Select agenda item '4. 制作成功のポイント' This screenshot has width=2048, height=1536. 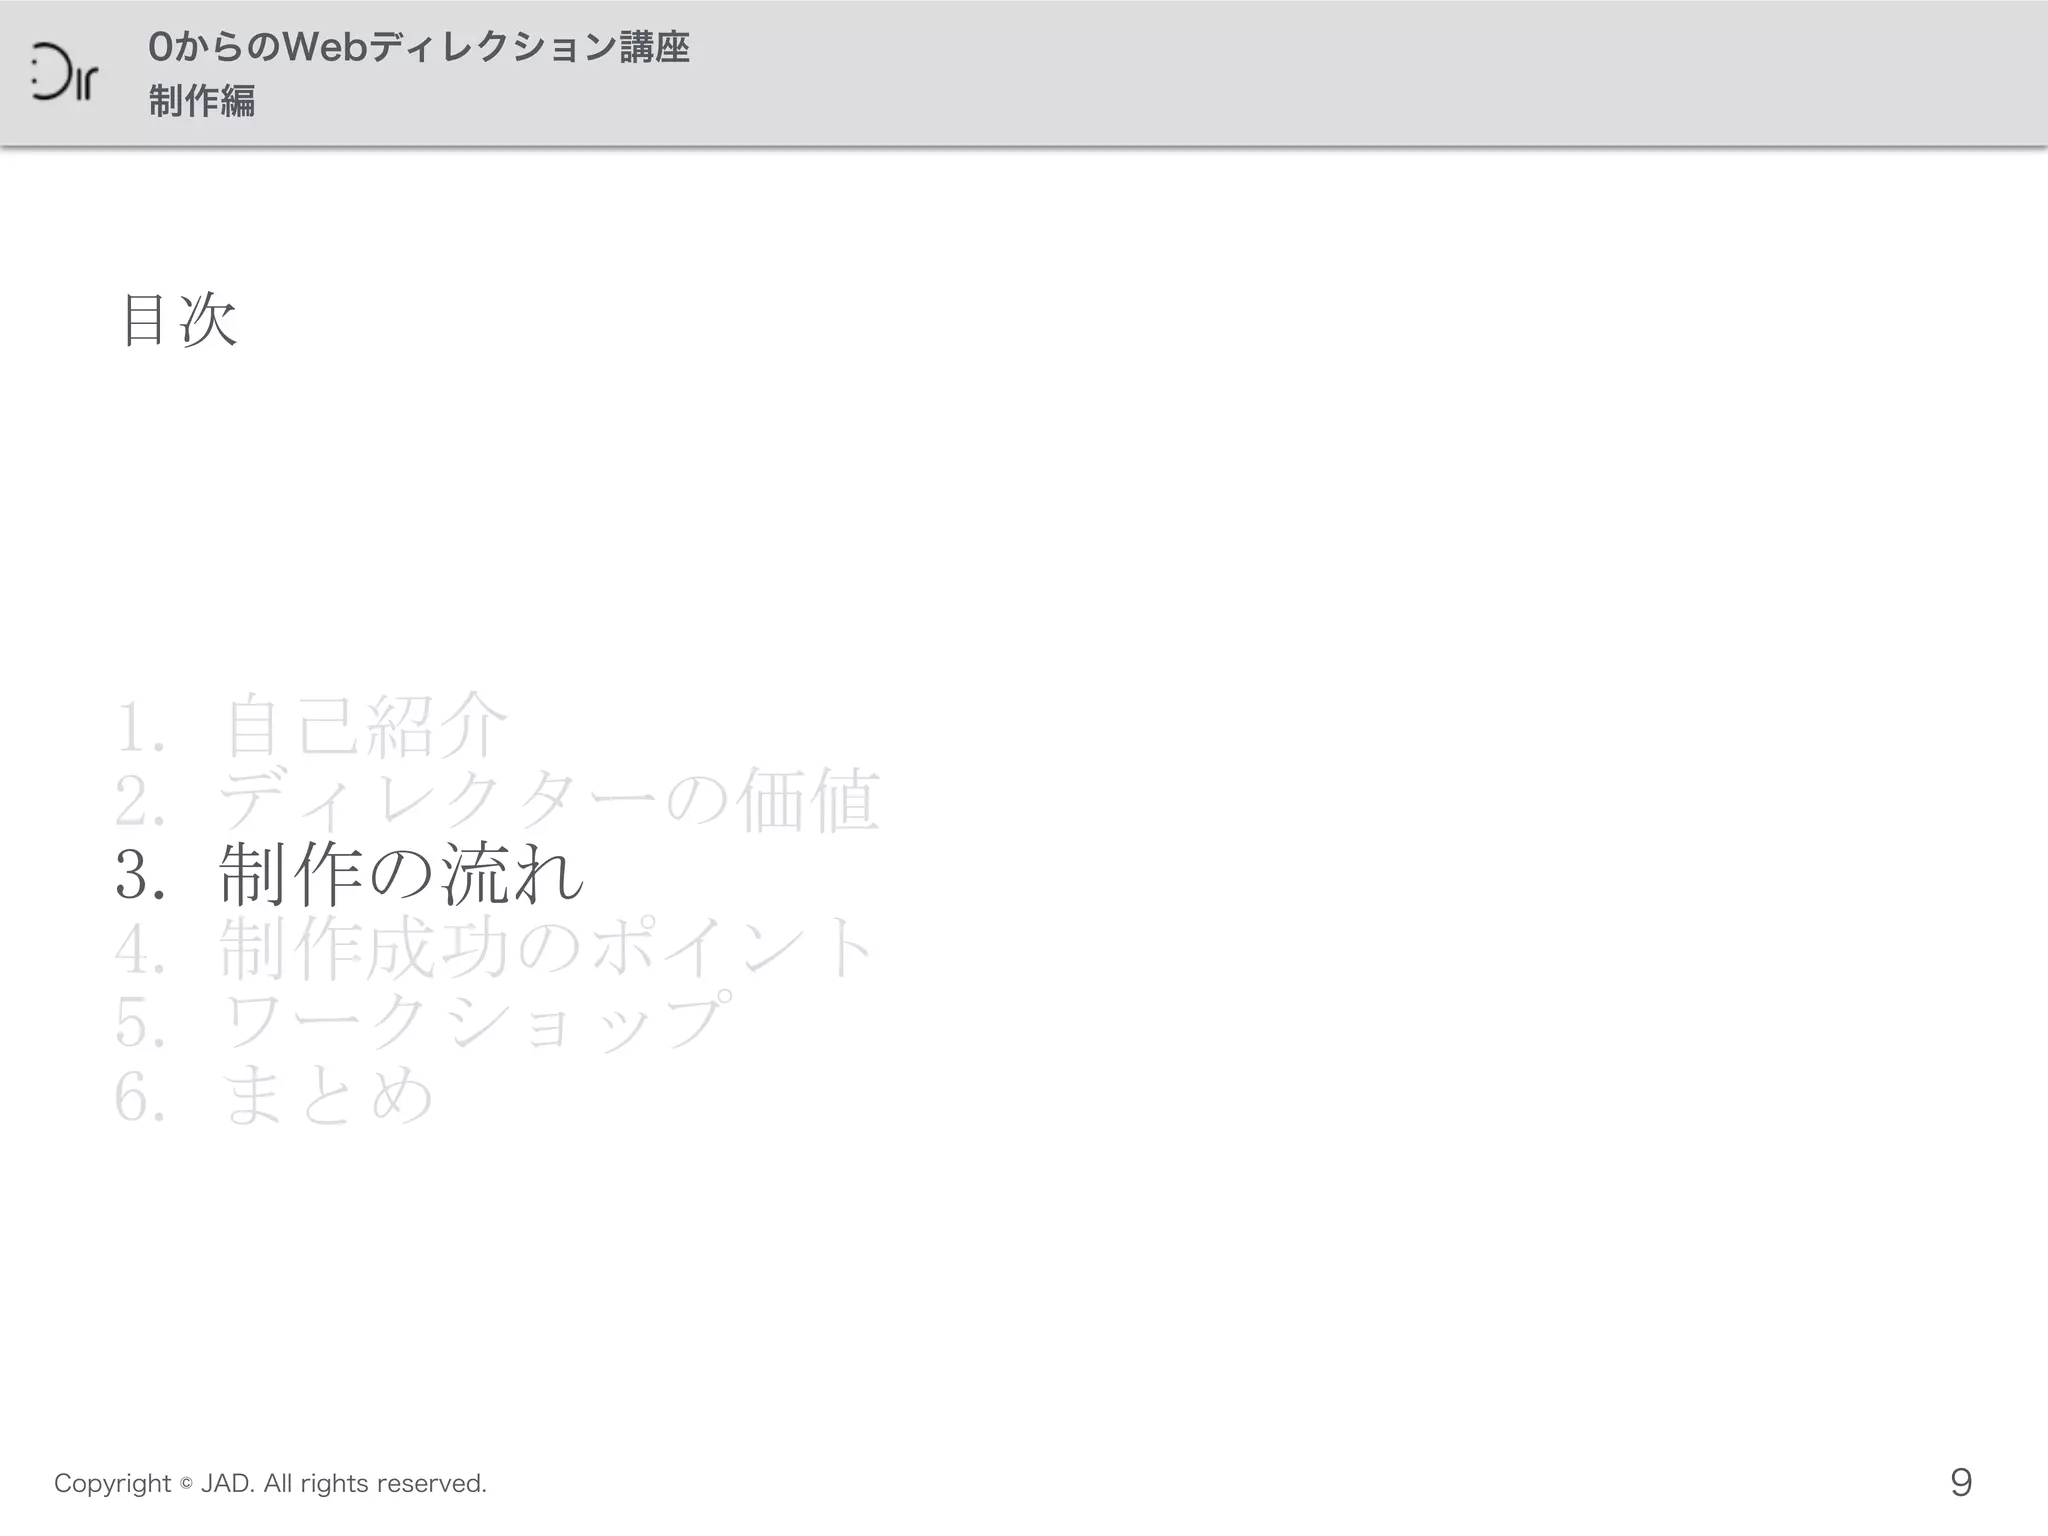tap(495, 948)
